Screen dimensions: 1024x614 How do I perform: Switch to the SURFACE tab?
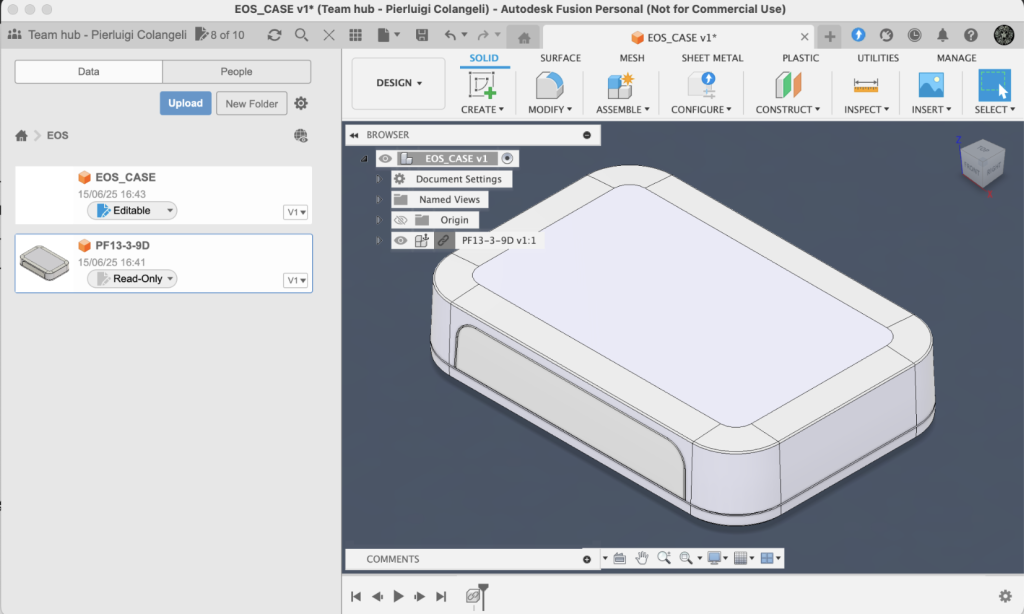click(x=560, y=58)
